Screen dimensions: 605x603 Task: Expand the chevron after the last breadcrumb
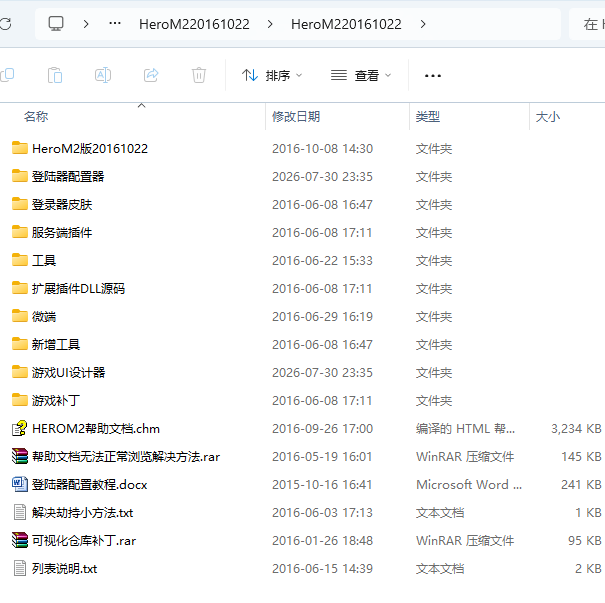tap(423, 24)
